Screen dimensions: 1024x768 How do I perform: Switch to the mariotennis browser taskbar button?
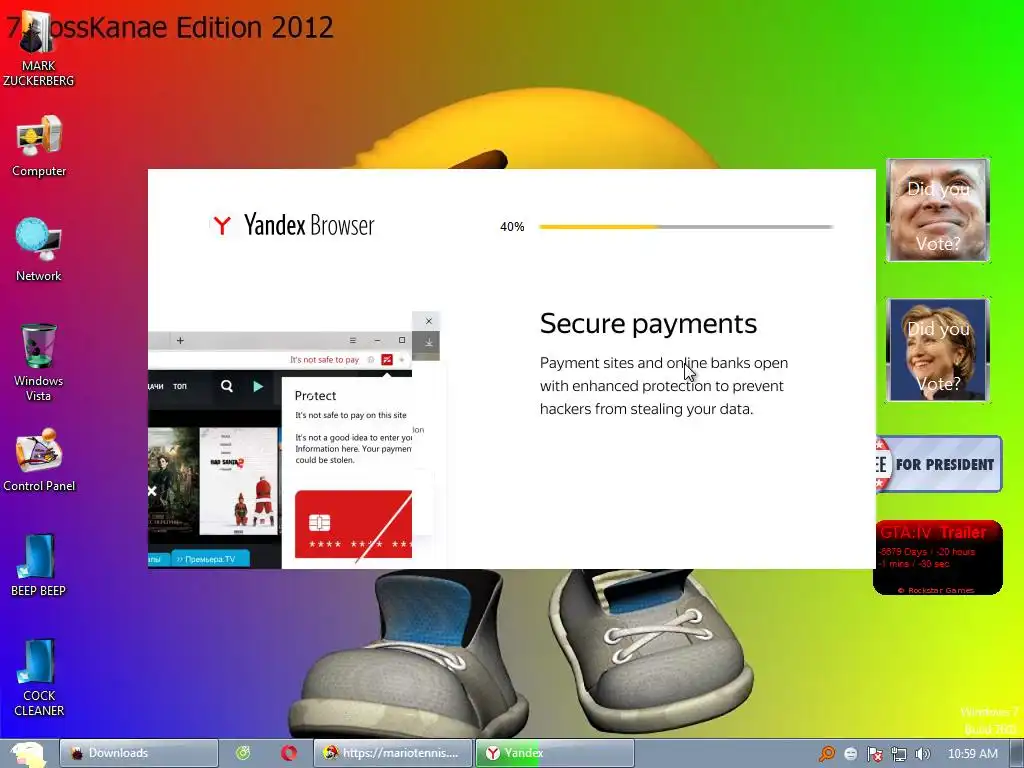click(392, 753)
